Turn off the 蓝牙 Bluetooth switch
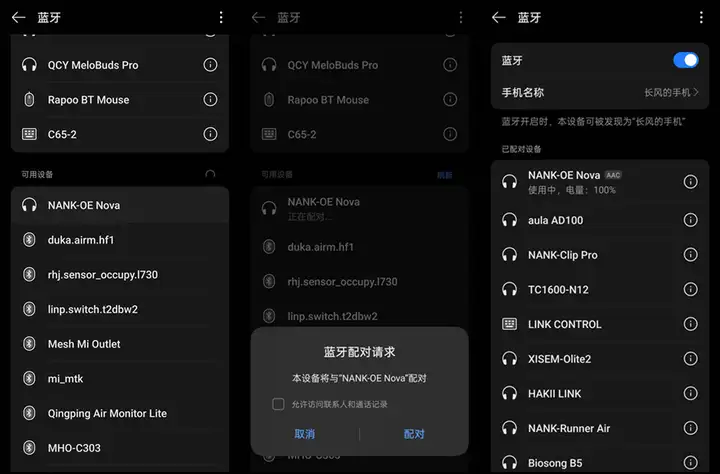The width and height of the screenshot is (720, 474). point(686,60)
